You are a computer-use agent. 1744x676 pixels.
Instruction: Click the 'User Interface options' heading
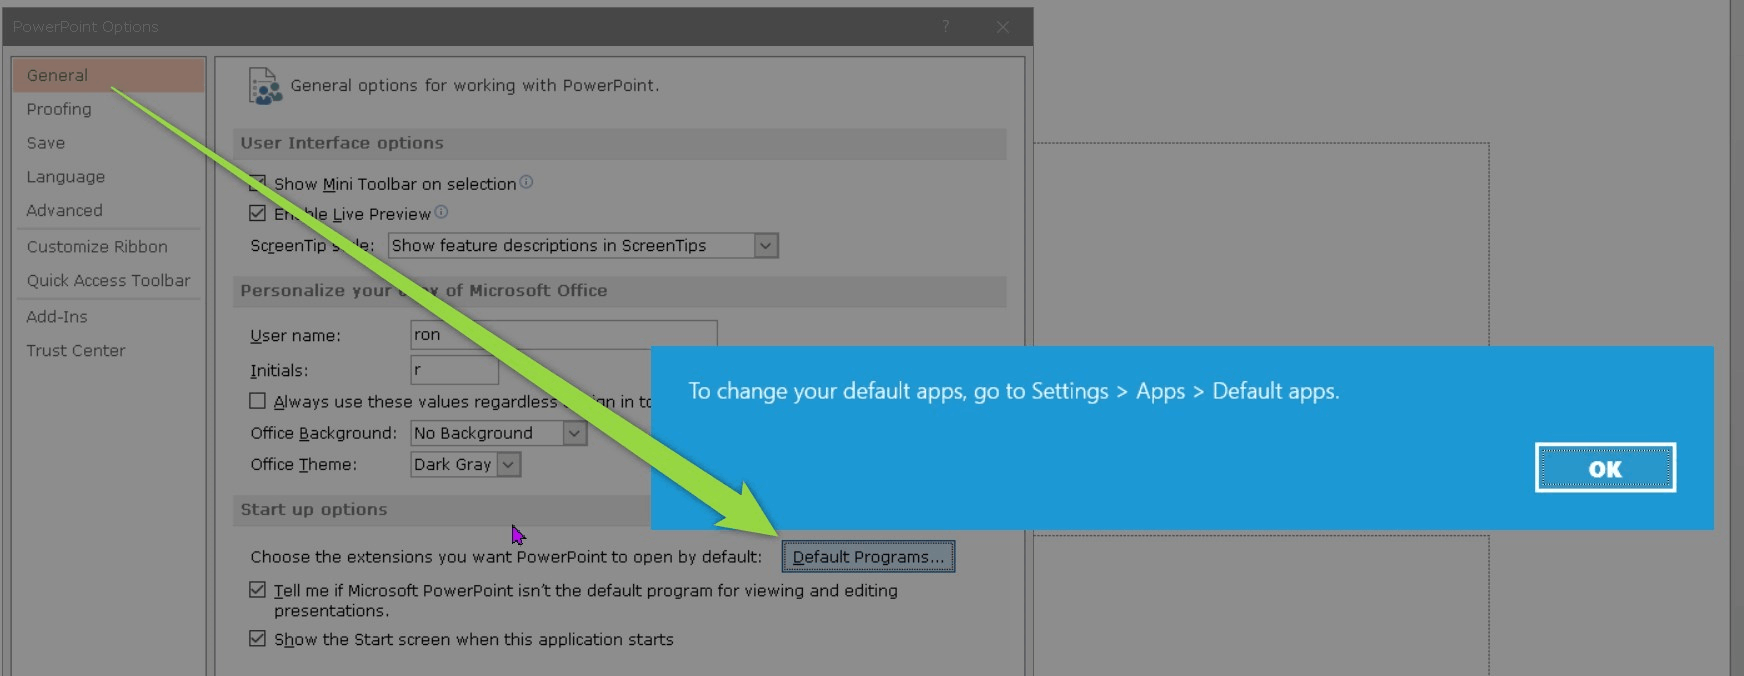click(342, 143)
